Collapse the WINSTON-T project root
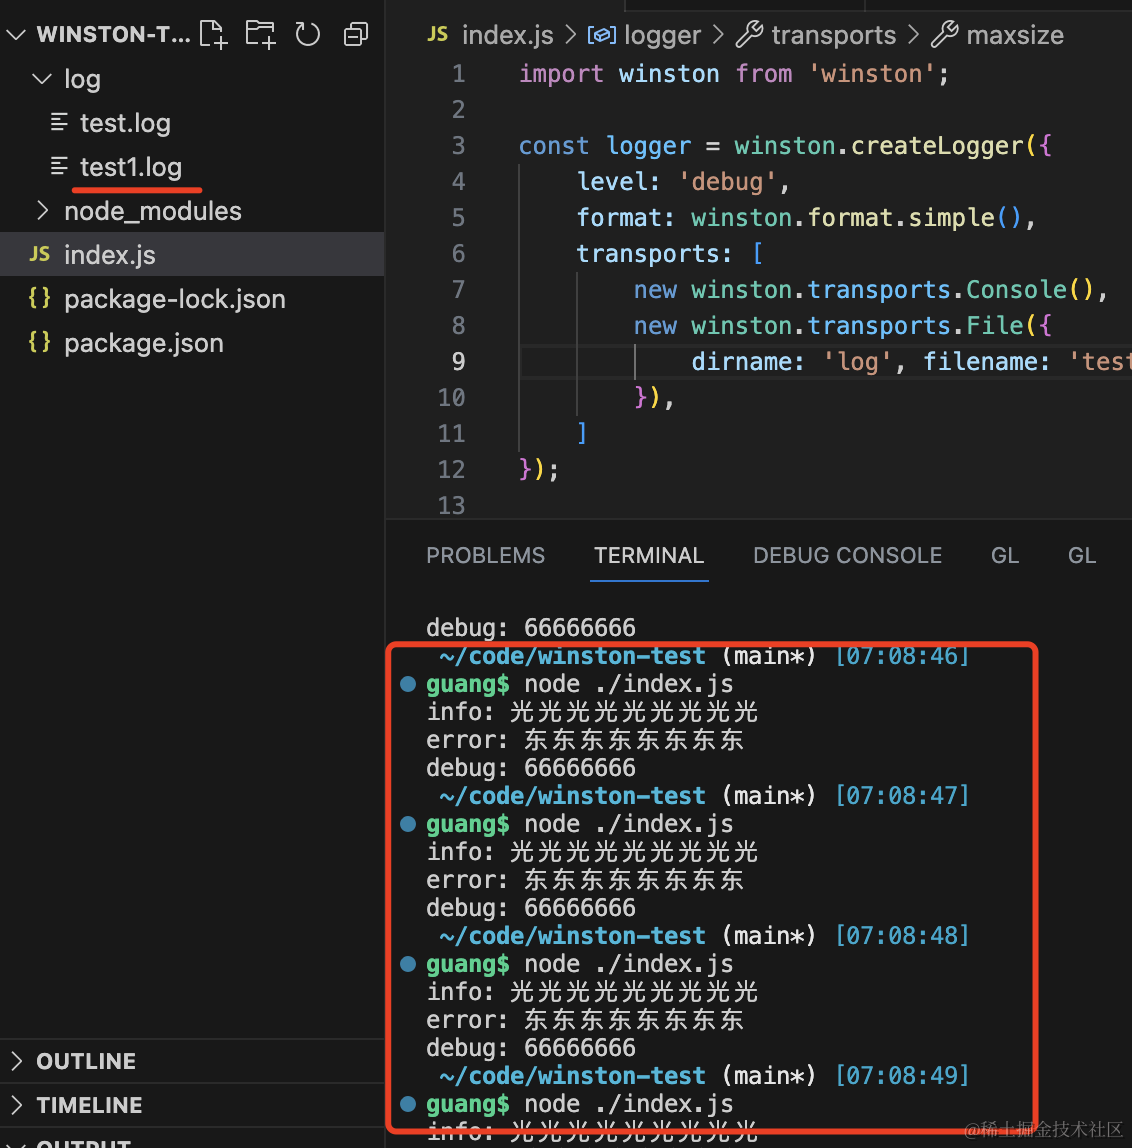 click(16, 35)
